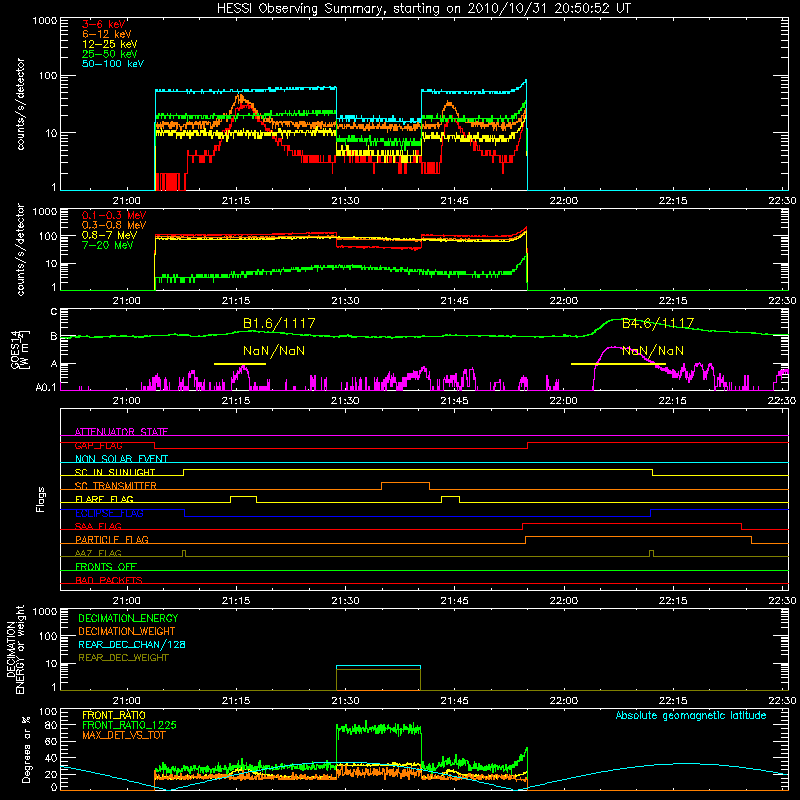Pick the SC_TRANSMITTER flag label
The height and width of the screenshot is (800, 800).
pos(116,486)
